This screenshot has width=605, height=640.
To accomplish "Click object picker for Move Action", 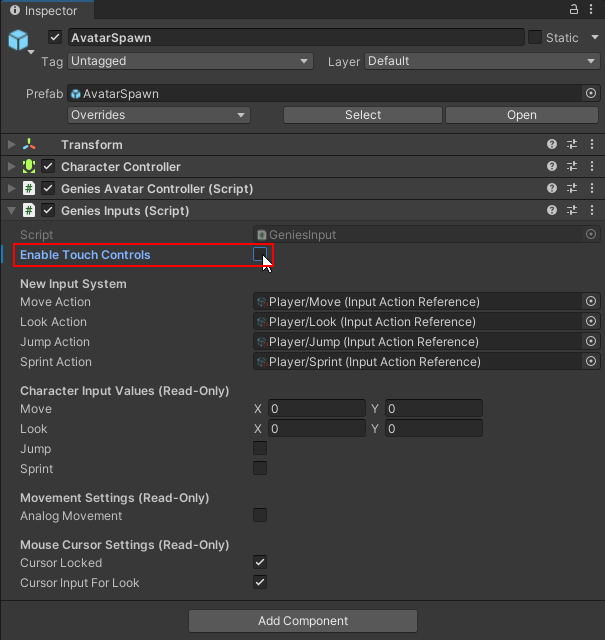I will 591,302.
